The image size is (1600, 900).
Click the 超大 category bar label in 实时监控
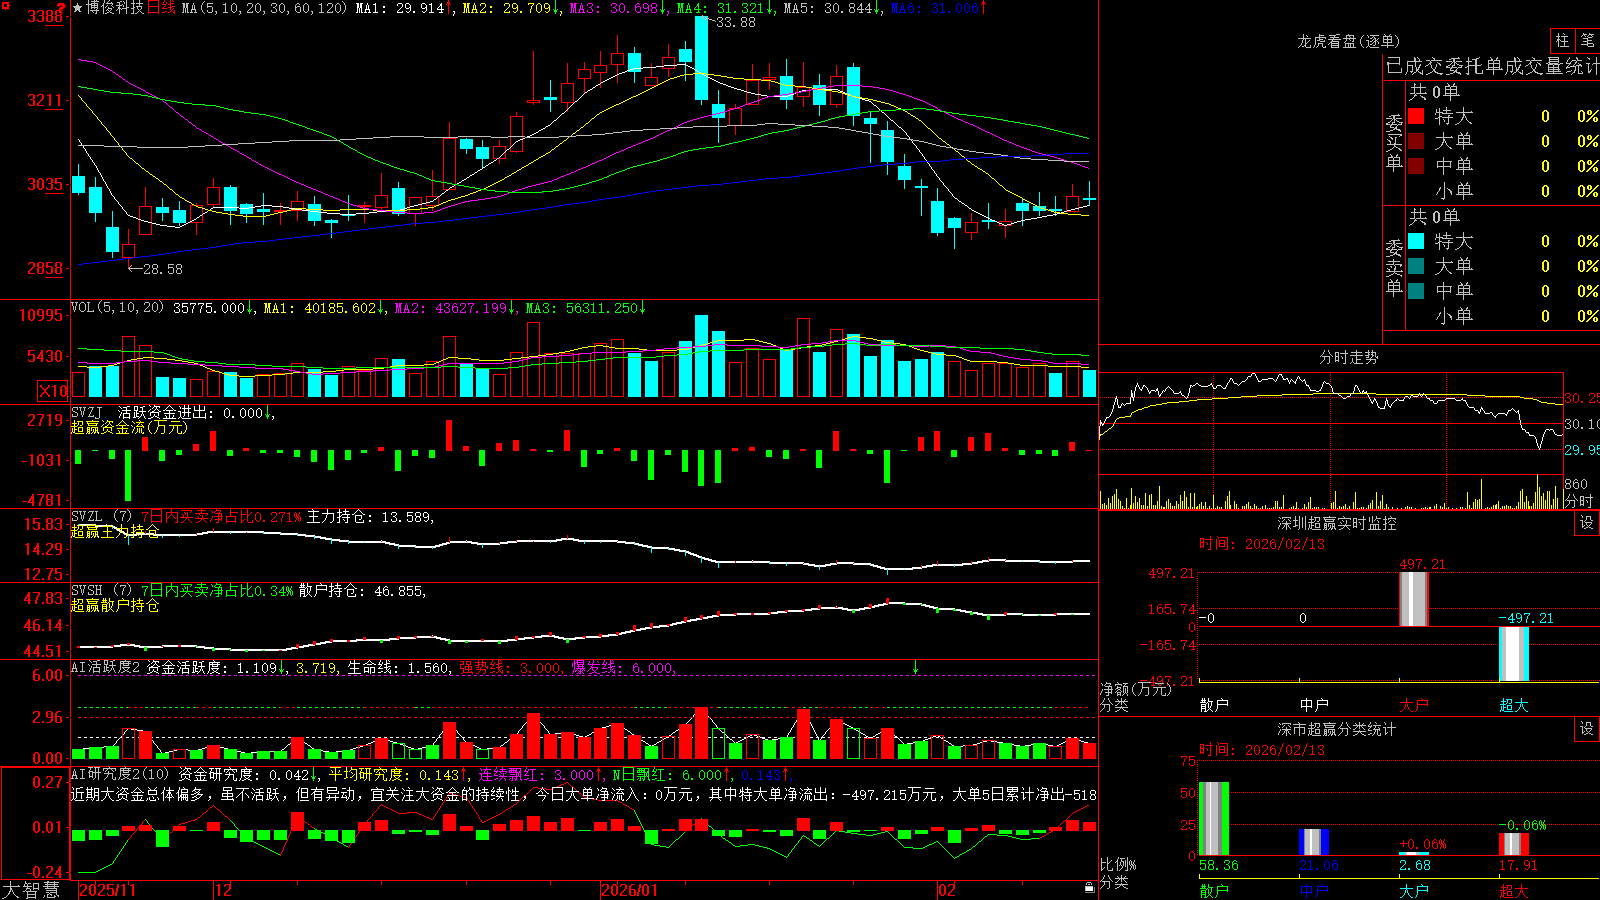[1514, 705]
